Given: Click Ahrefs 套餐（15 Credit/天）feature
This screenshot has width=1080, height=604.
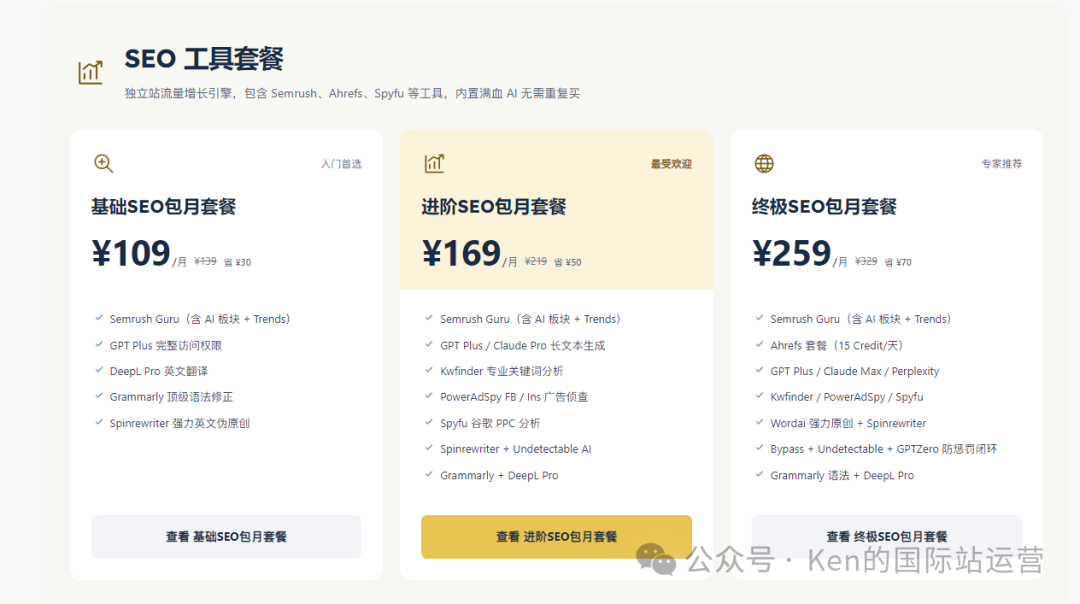Looking at the screenshot, I should [x=836, y=345].
